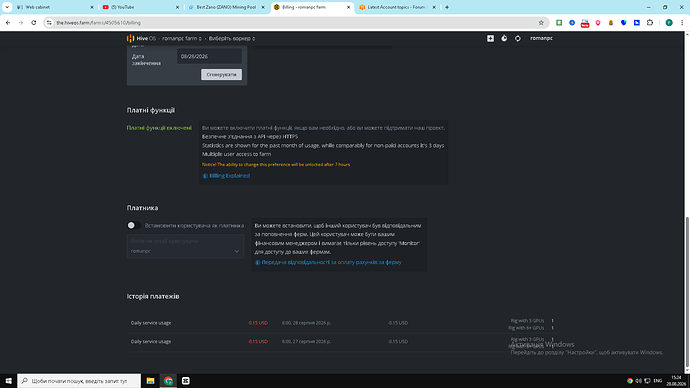Open the tab search dropdown arrow

pyautogui.click(x=7, y=7)
